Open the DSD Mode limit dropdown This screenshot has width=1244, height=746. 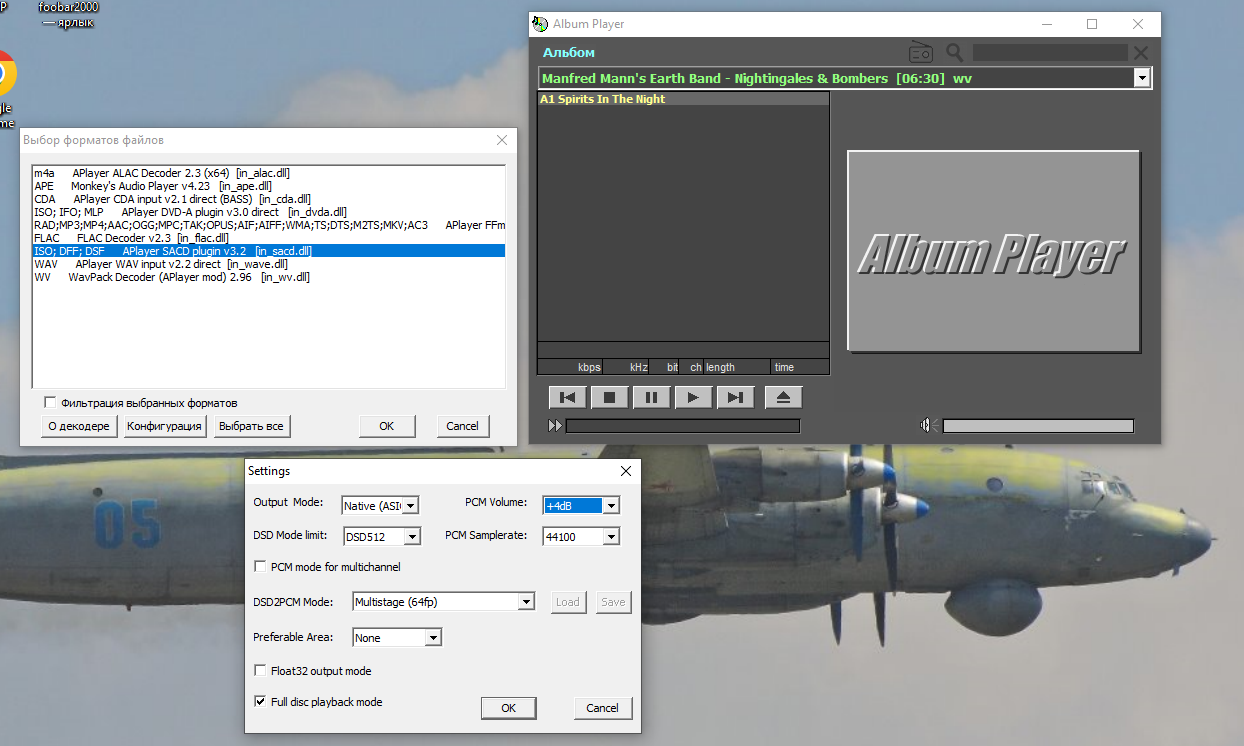coord(411,537)
